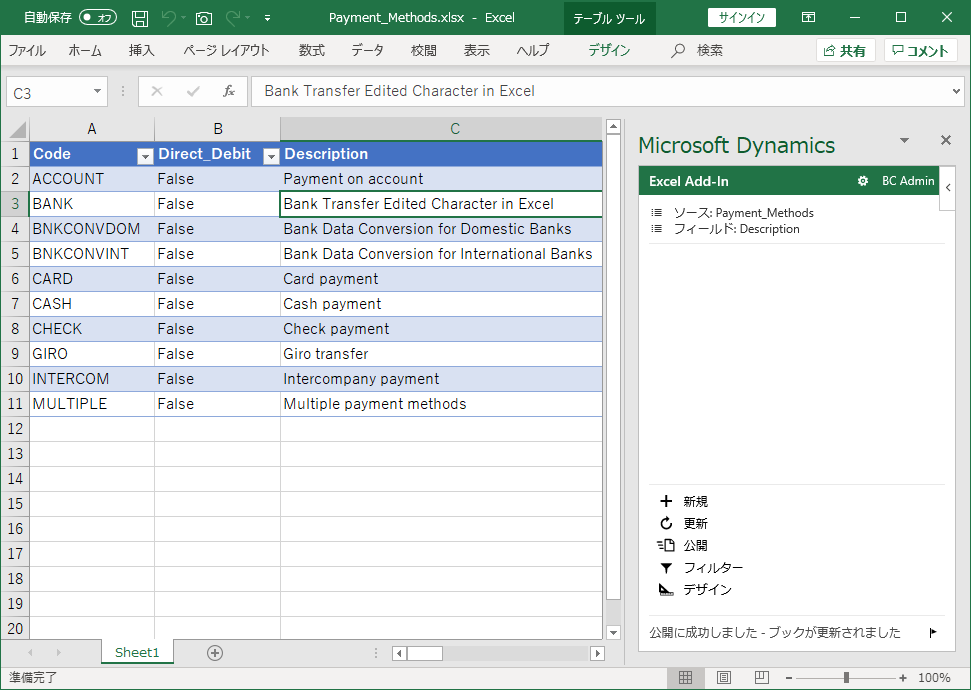Click the vertical scrollbar down arrow
971x690 pixels.
(x=613, y=632)
